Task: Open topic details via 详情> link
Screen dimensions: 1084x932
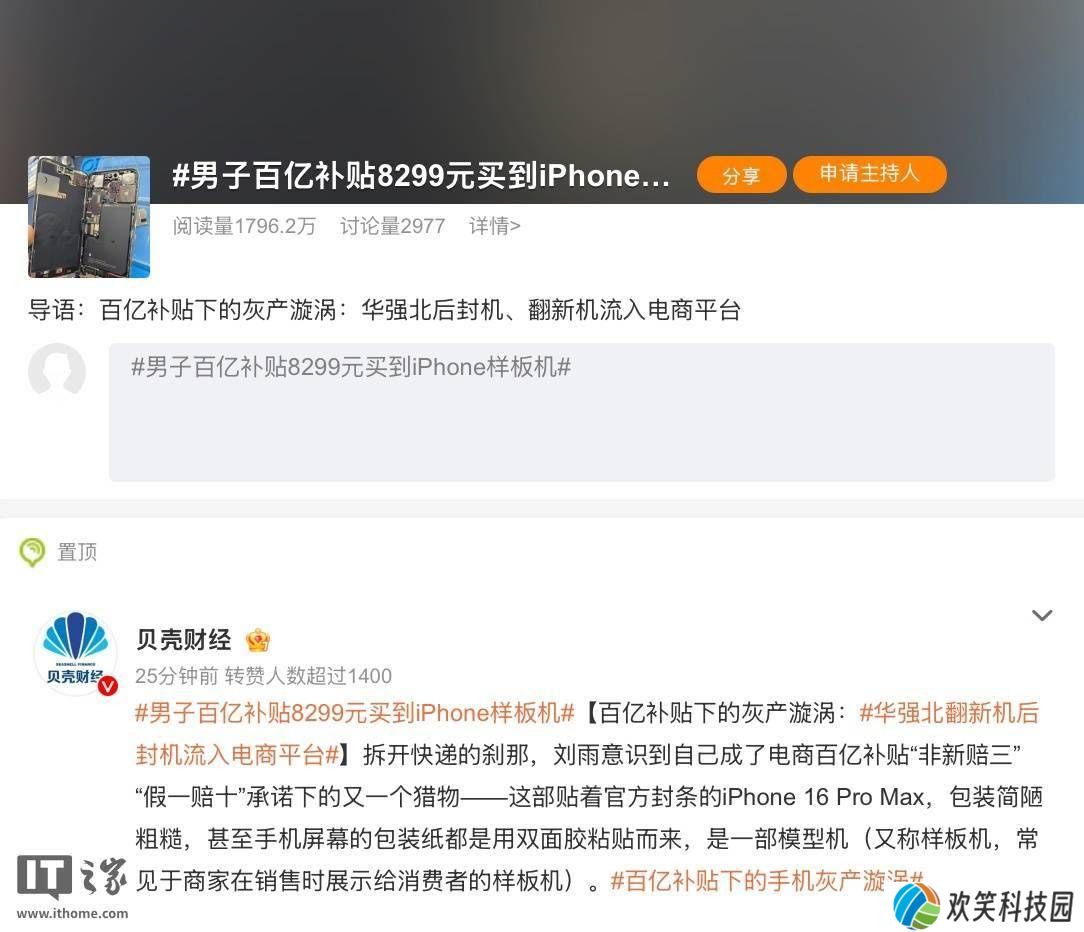Action: [x=494, y=226]
